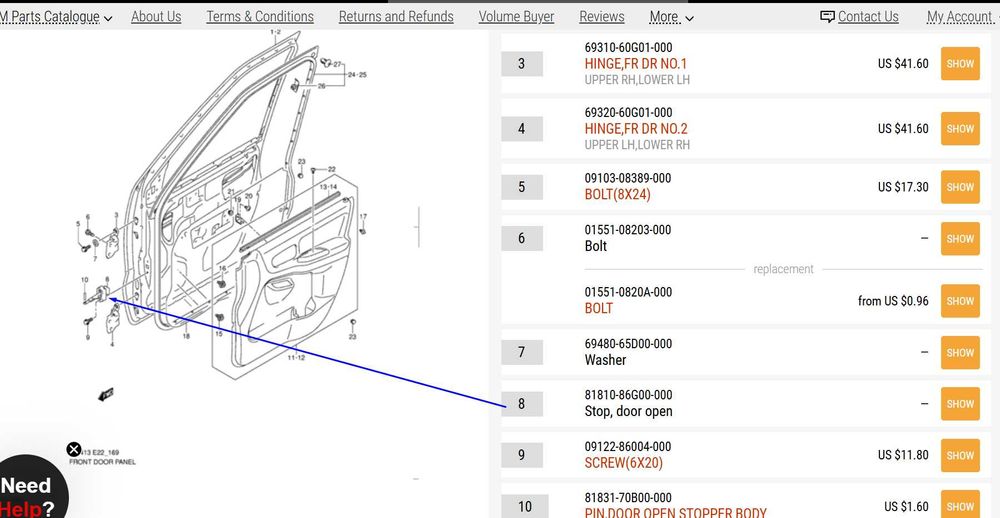Select position number 6 in parts list
Image resolution: width=1000 pixels, height=518 pixels.
(522, 239)
